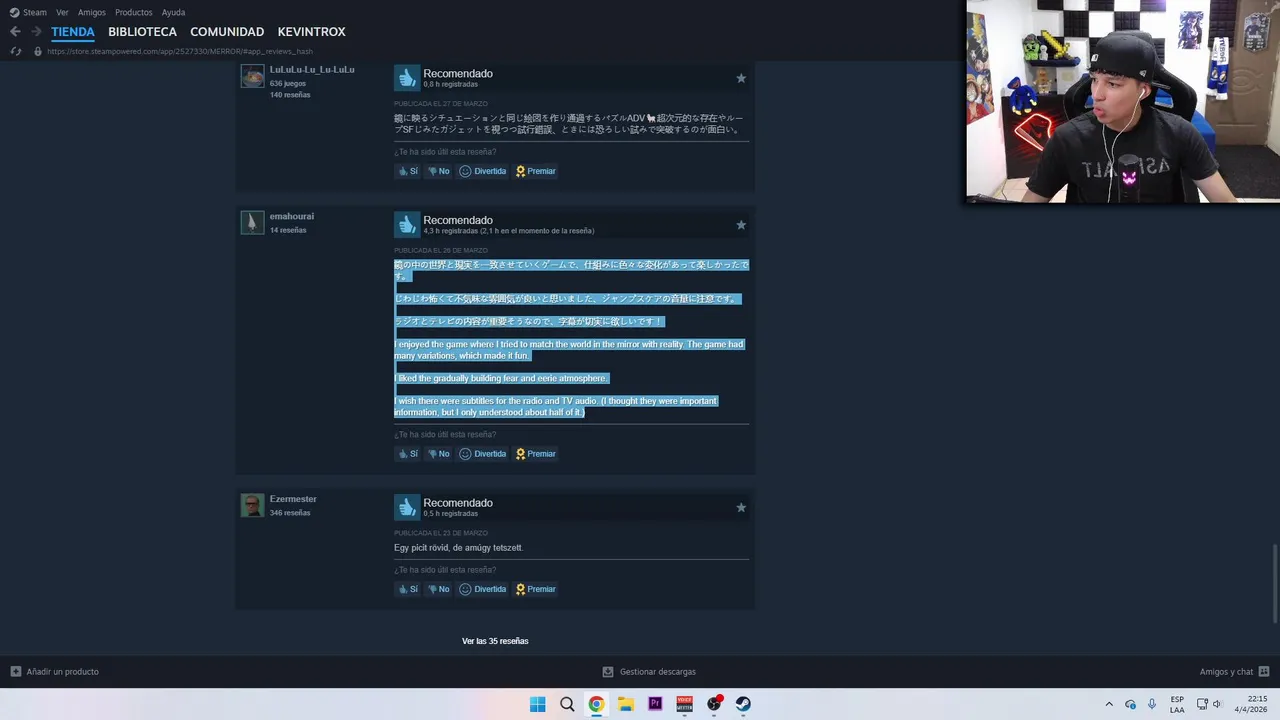The image size is (1280, 720).
Task: Open Ezermester's avatar
Action: (252, 505)
